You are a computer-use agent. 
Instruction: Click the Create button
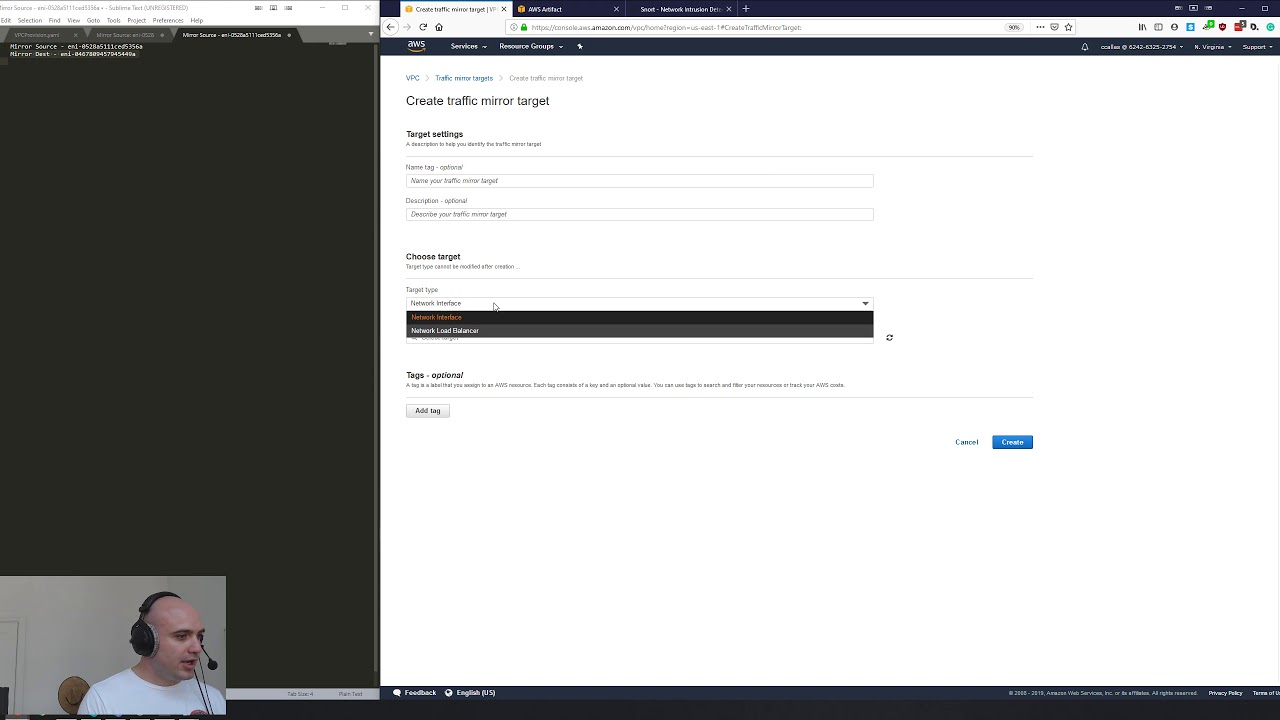point(1012,442)
